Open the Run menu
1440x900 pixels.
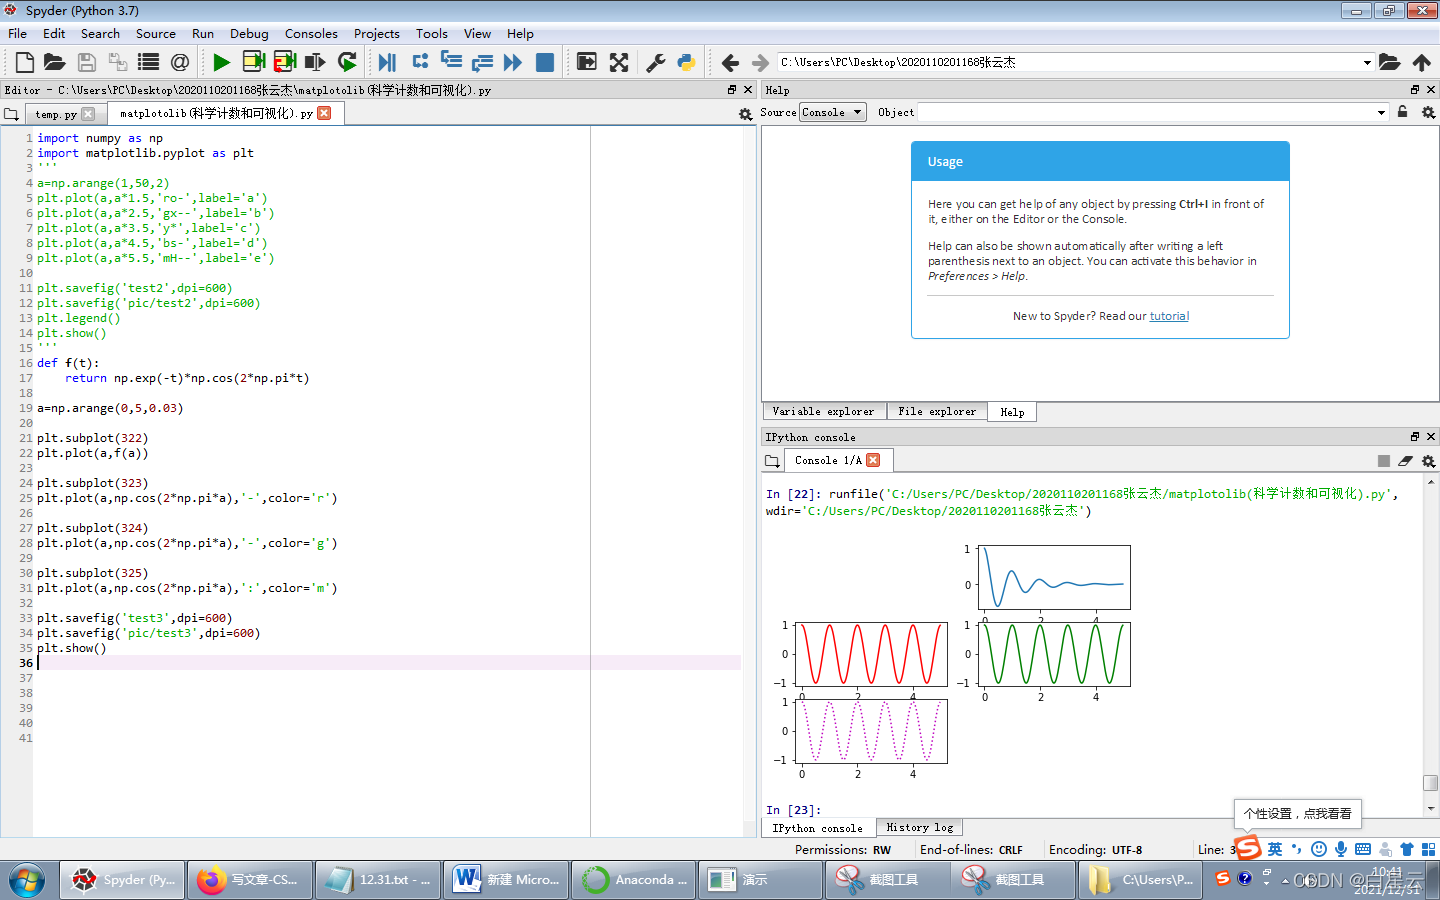coord(203,33)
